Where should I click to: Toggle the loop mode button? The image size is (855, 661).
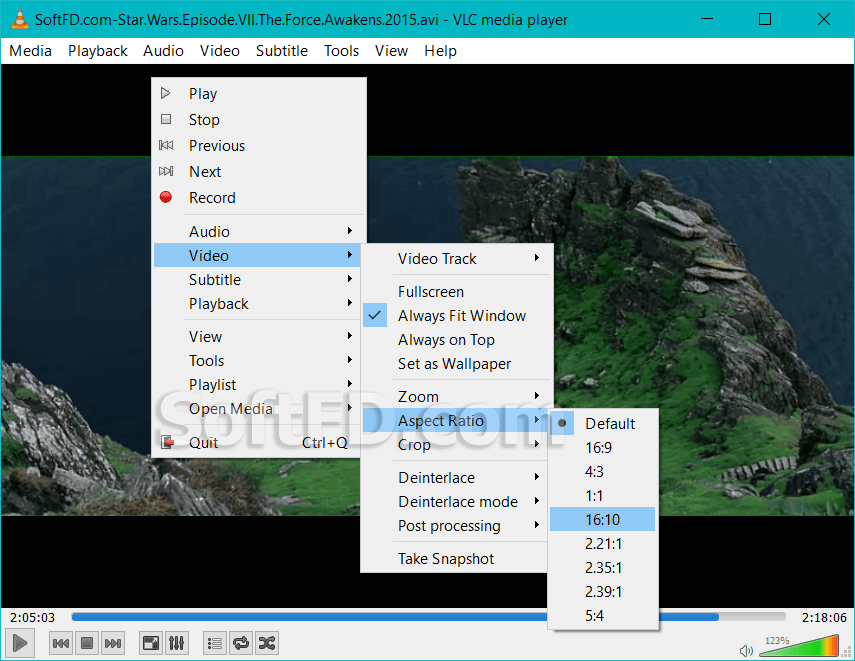240,644
